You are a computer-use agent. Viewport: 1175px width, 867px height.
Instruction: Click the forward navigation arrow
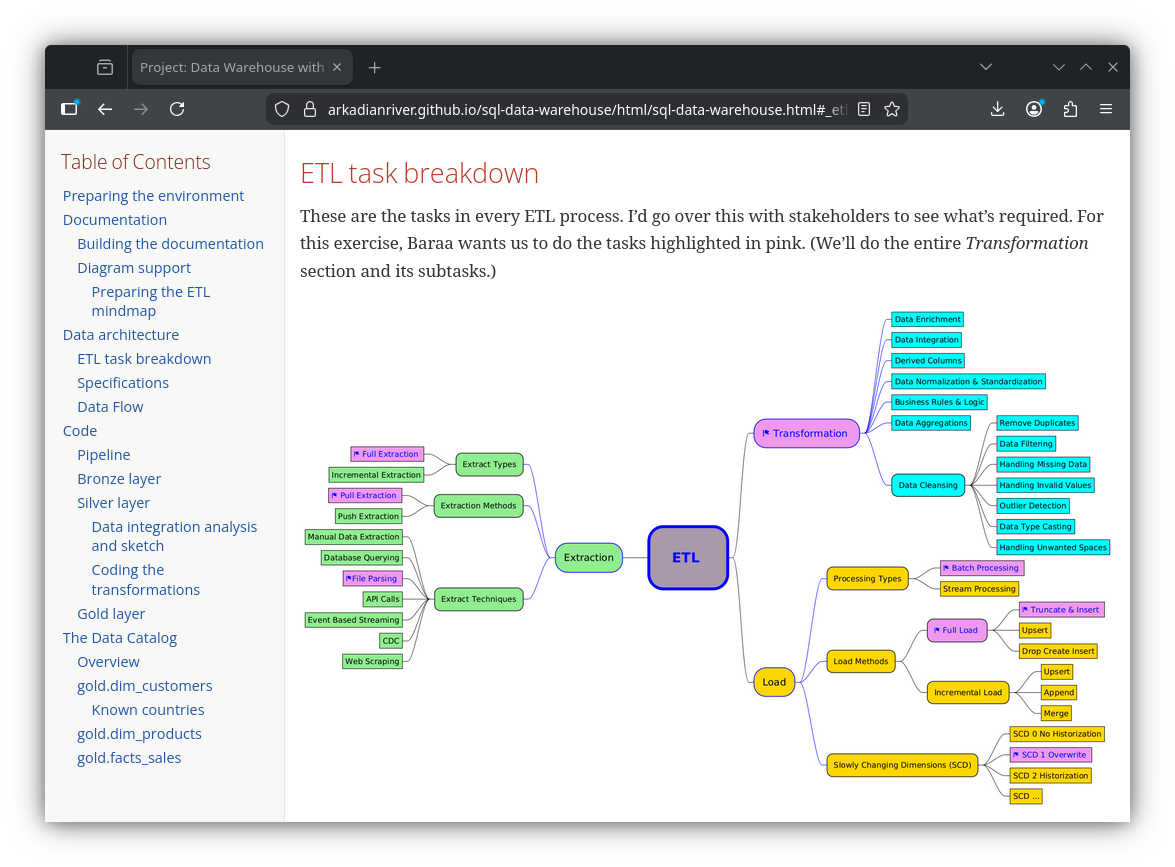click(x=141, y=109)
